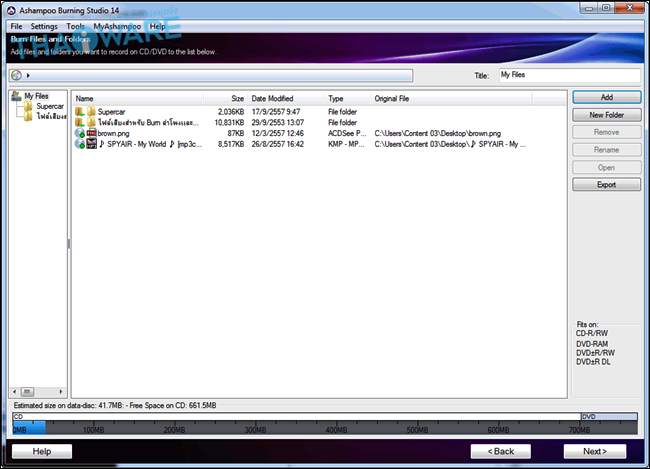Sort by Original File column header
Image resolution: width=650 pixels, height=469 pixels.
point(452,99)
